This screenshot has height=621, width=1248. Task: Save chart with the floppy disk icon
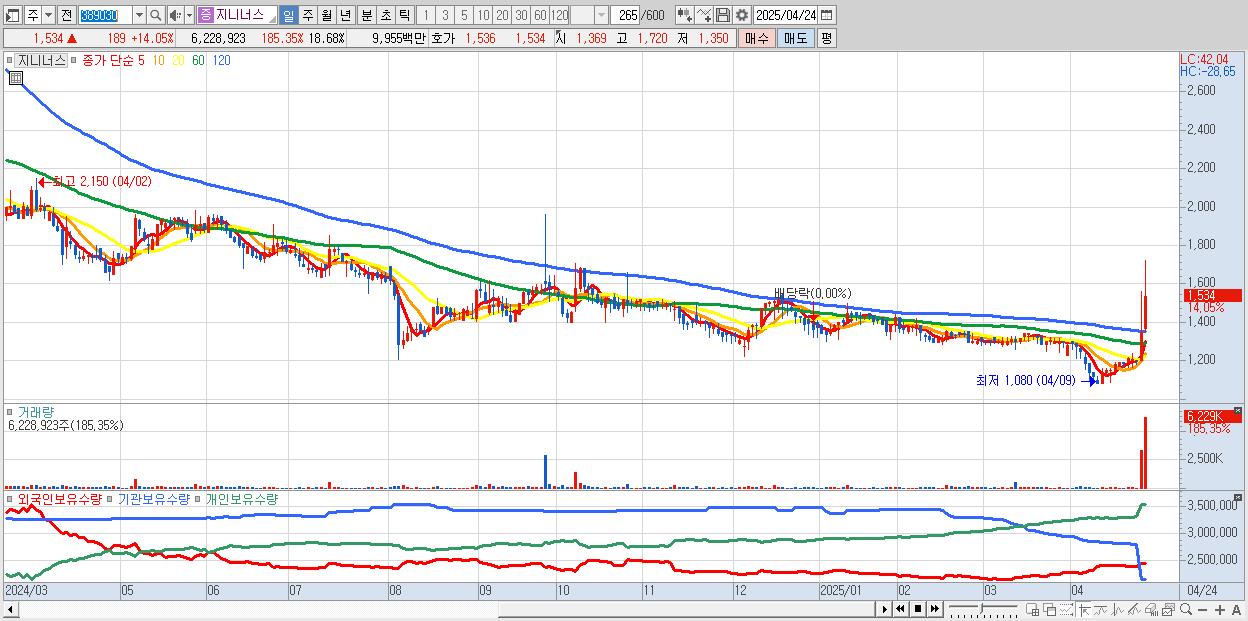(722, 15)
